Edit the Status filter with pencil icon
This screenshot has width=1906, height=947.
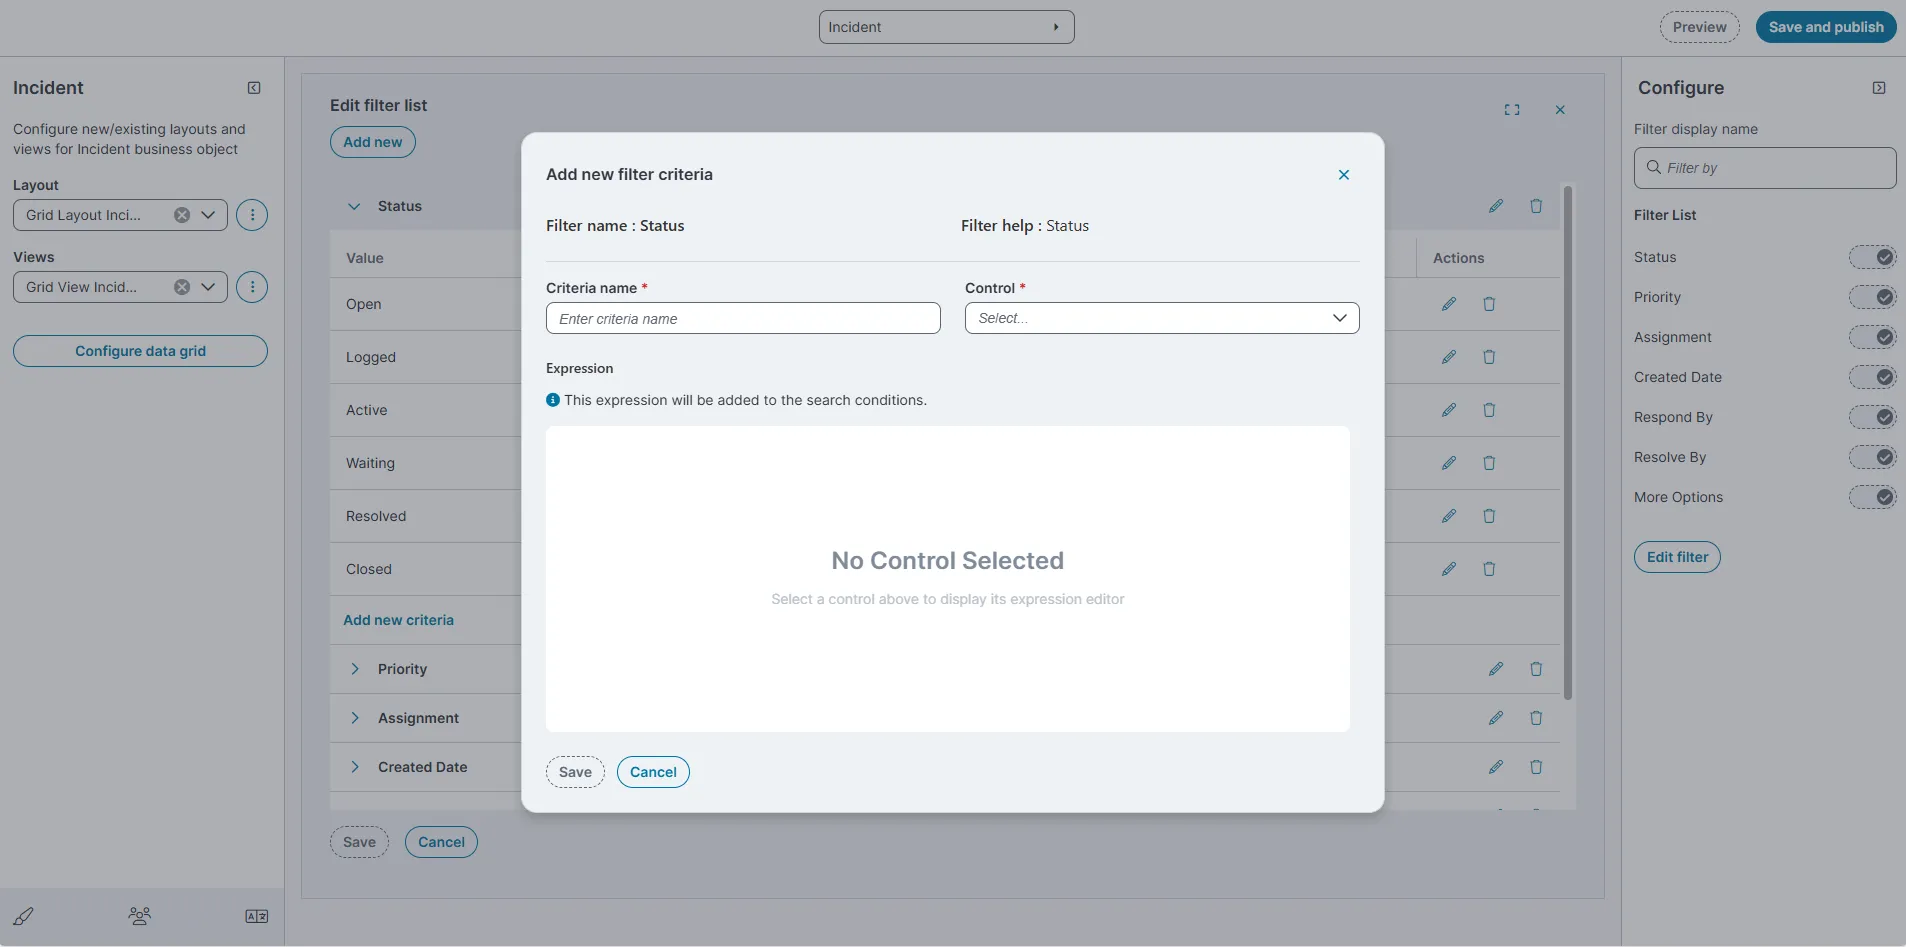[1496, 206]
